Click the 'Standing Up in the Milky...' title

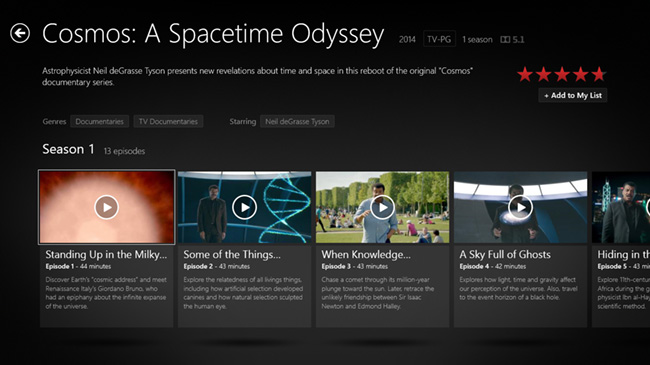[106, 254]
